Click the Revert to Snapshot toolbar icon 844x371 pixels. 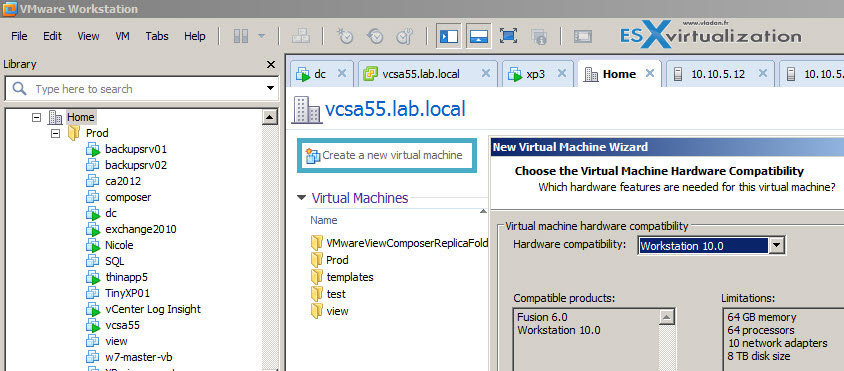[x=375, y=36]
